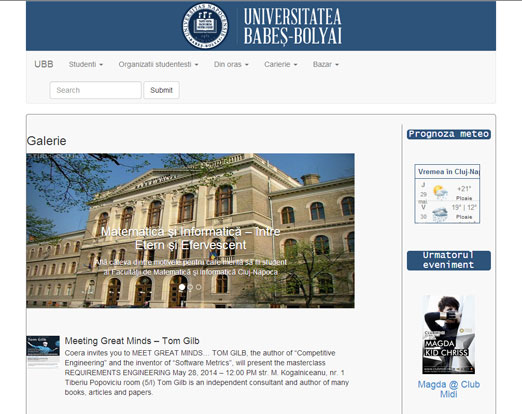Image resolution: width=522 pixels, height=414 pixels.
Task: Focus the Search input field
Action: pos(96,90)
